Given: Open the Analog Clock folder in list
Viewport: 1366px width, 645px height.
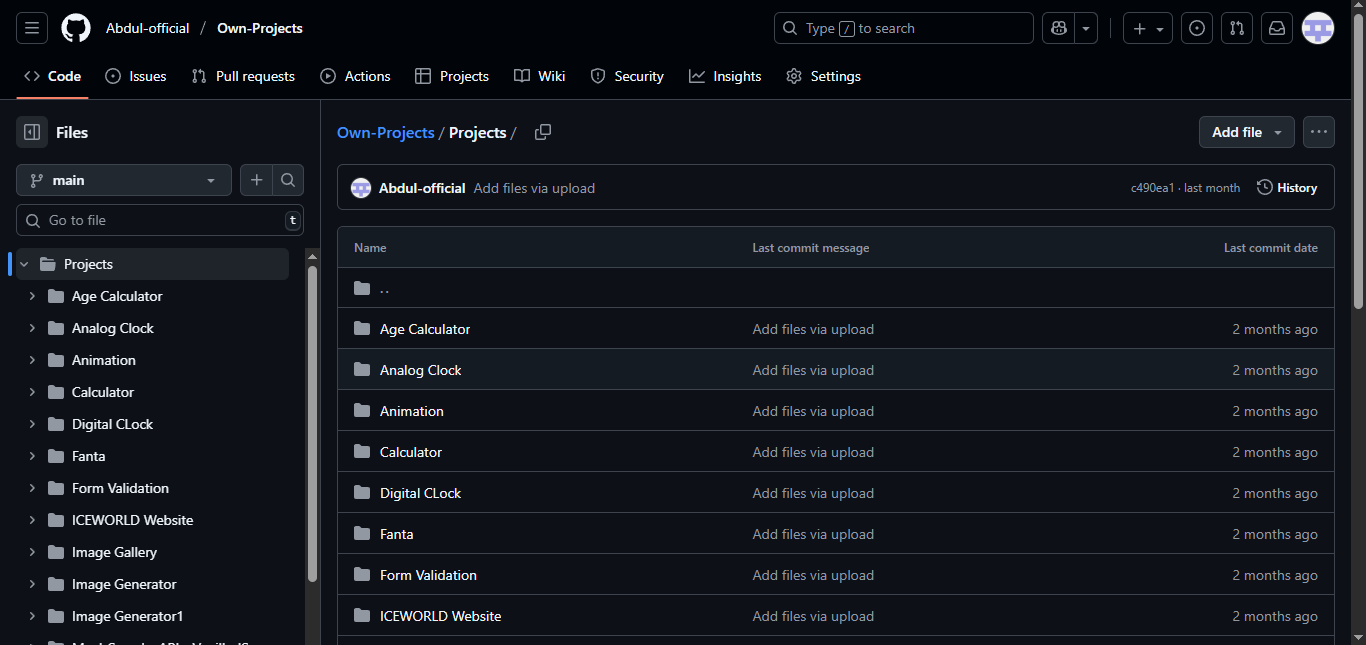Looking at the screenshot, I should click(x=420, y=370).
